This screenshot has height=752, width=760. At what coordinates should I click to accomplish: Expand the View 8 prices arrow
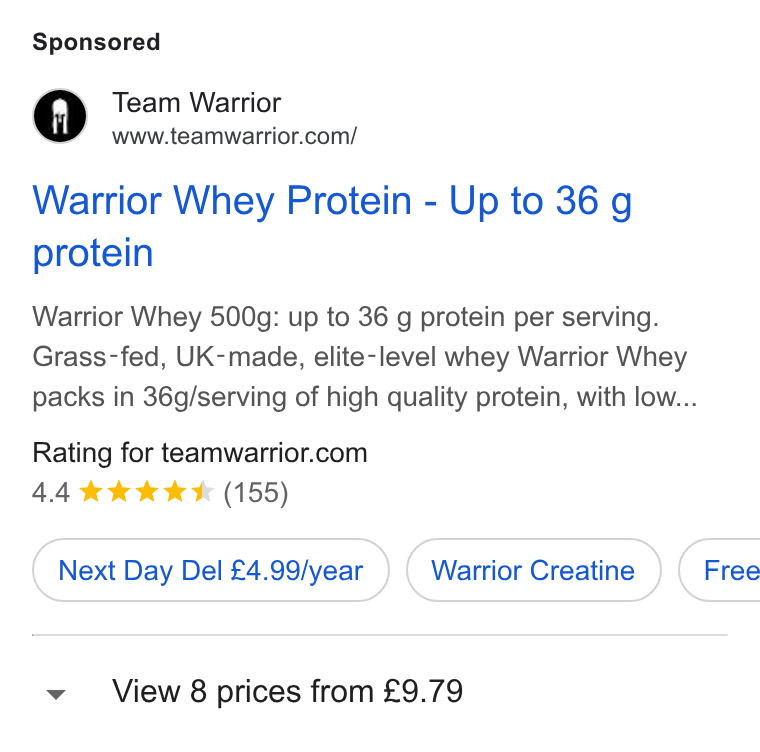pos(56,694)
